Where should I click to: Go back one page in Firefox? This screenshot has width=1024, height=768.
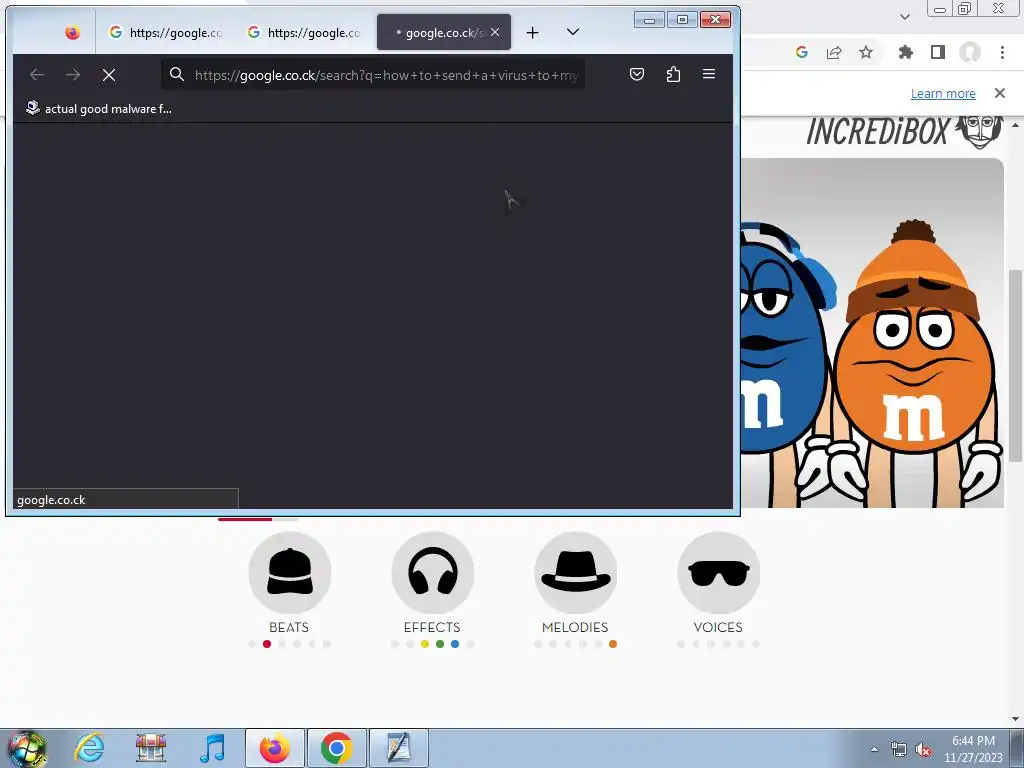click(37, 74)
